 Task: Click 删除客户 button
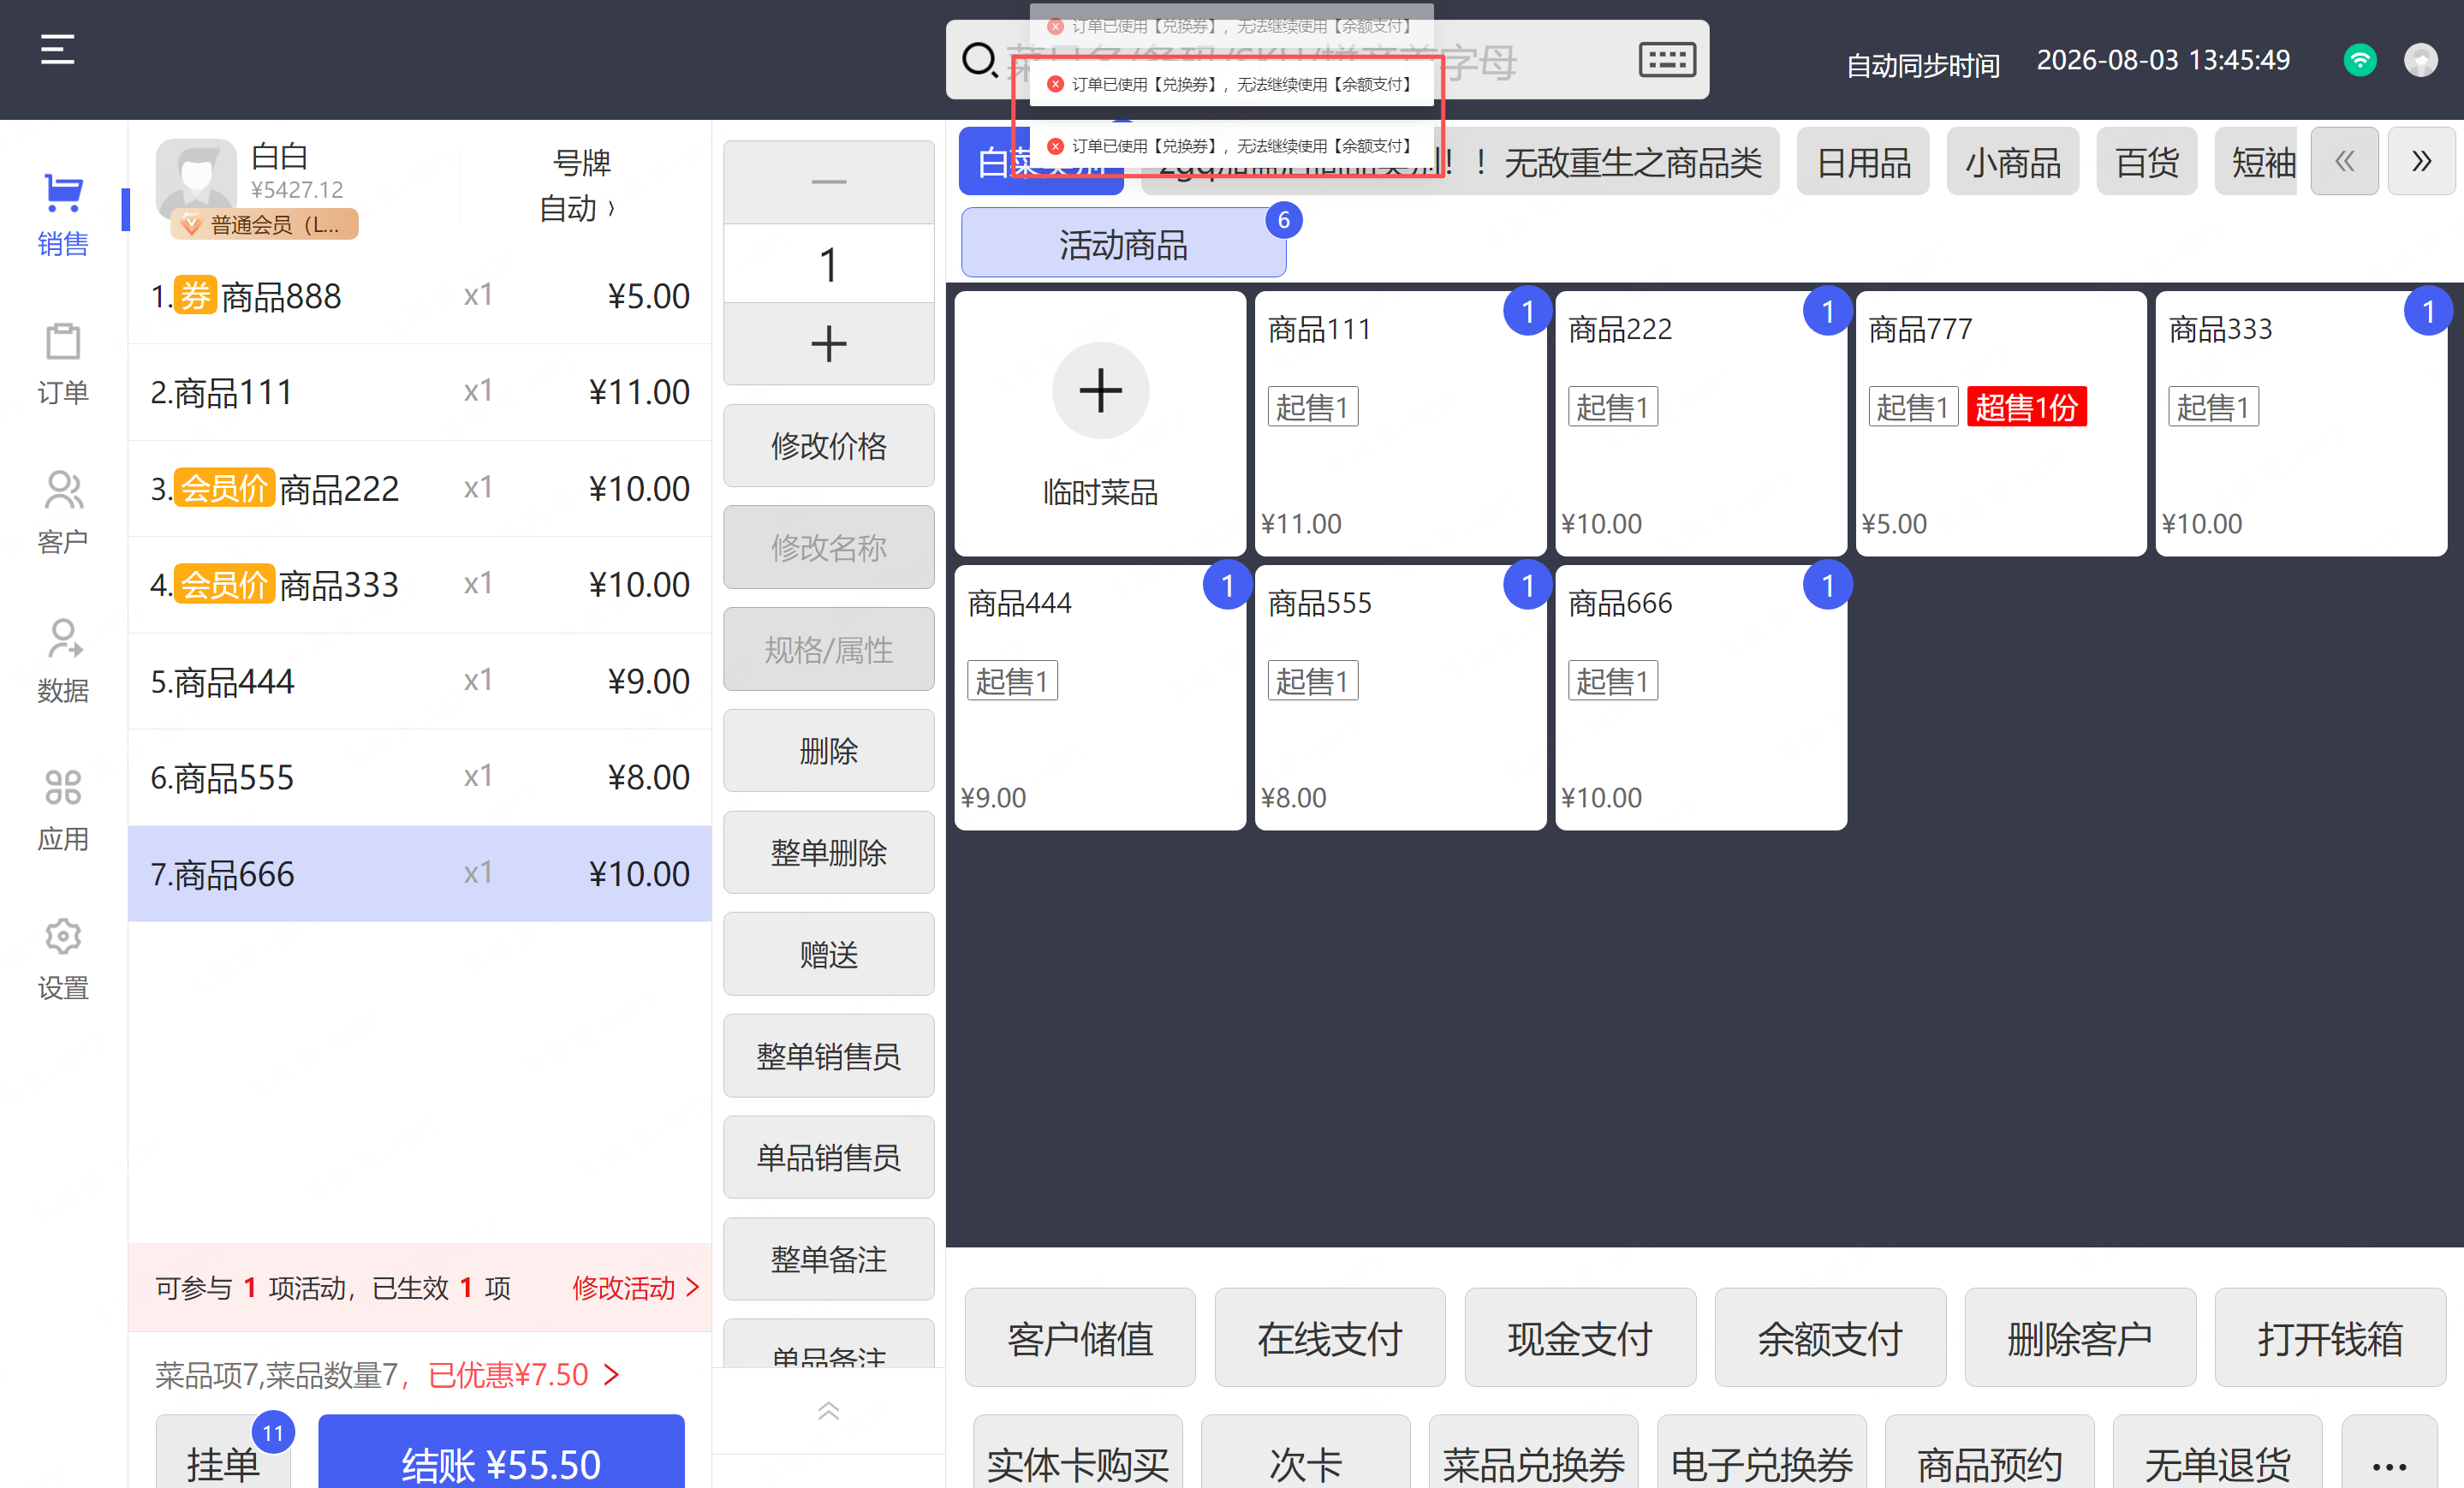[x=2080, y=1338]
